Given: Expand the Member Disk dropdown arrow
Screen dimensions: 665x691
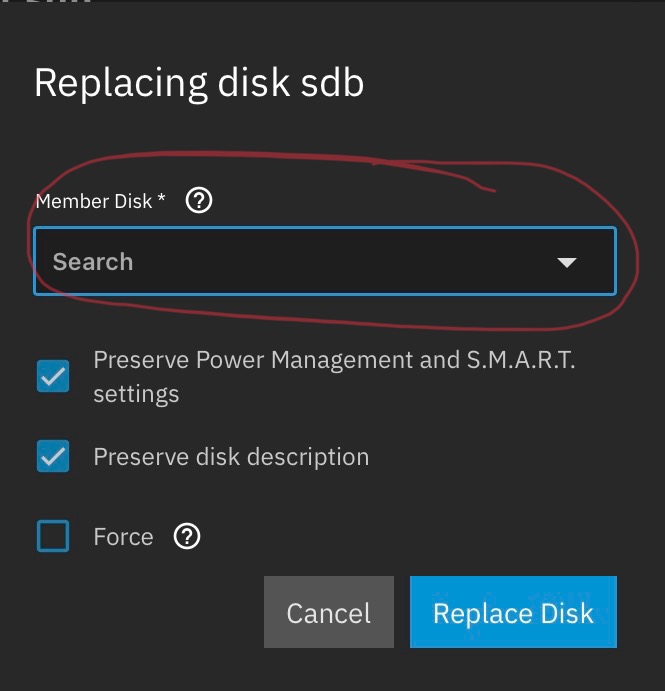Looking at the screenshot, I should coord(567,263).
